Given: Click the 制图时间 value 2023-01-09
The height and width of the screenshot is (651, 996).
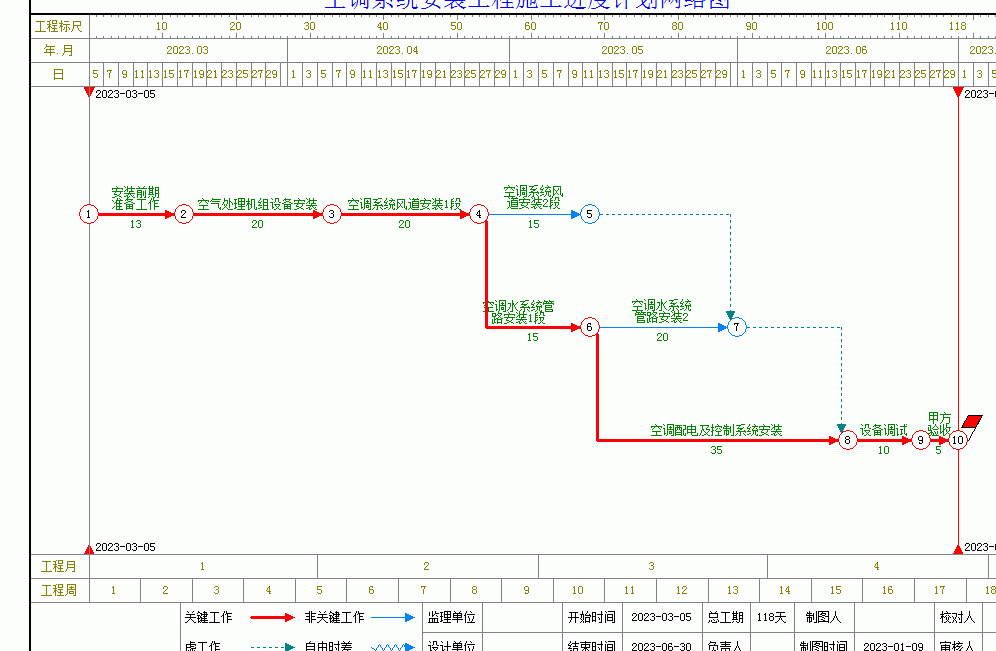Looking at the screenshot, I should (894, 646).
